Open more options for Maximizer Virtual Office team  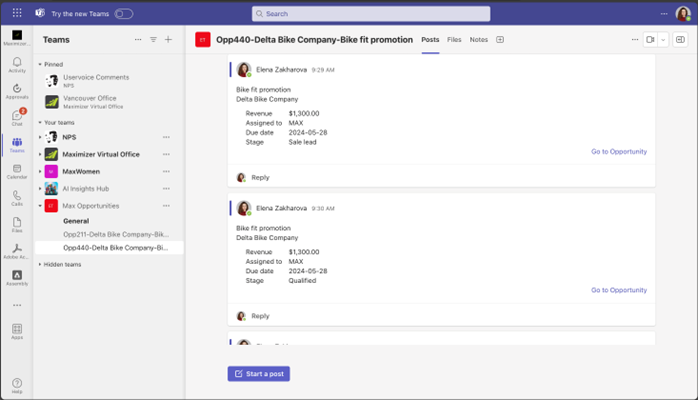click(x=166, y=154)
